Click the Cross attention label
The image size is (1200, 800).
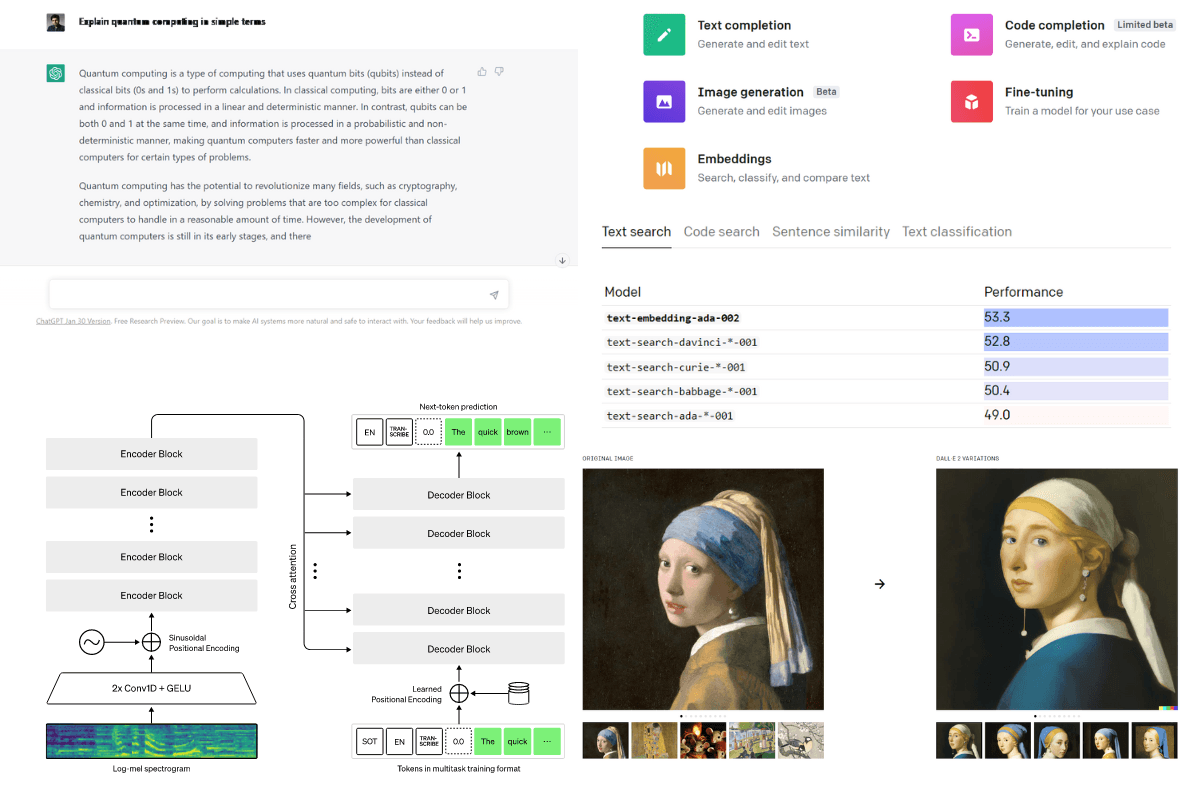[x=293, y=577]
